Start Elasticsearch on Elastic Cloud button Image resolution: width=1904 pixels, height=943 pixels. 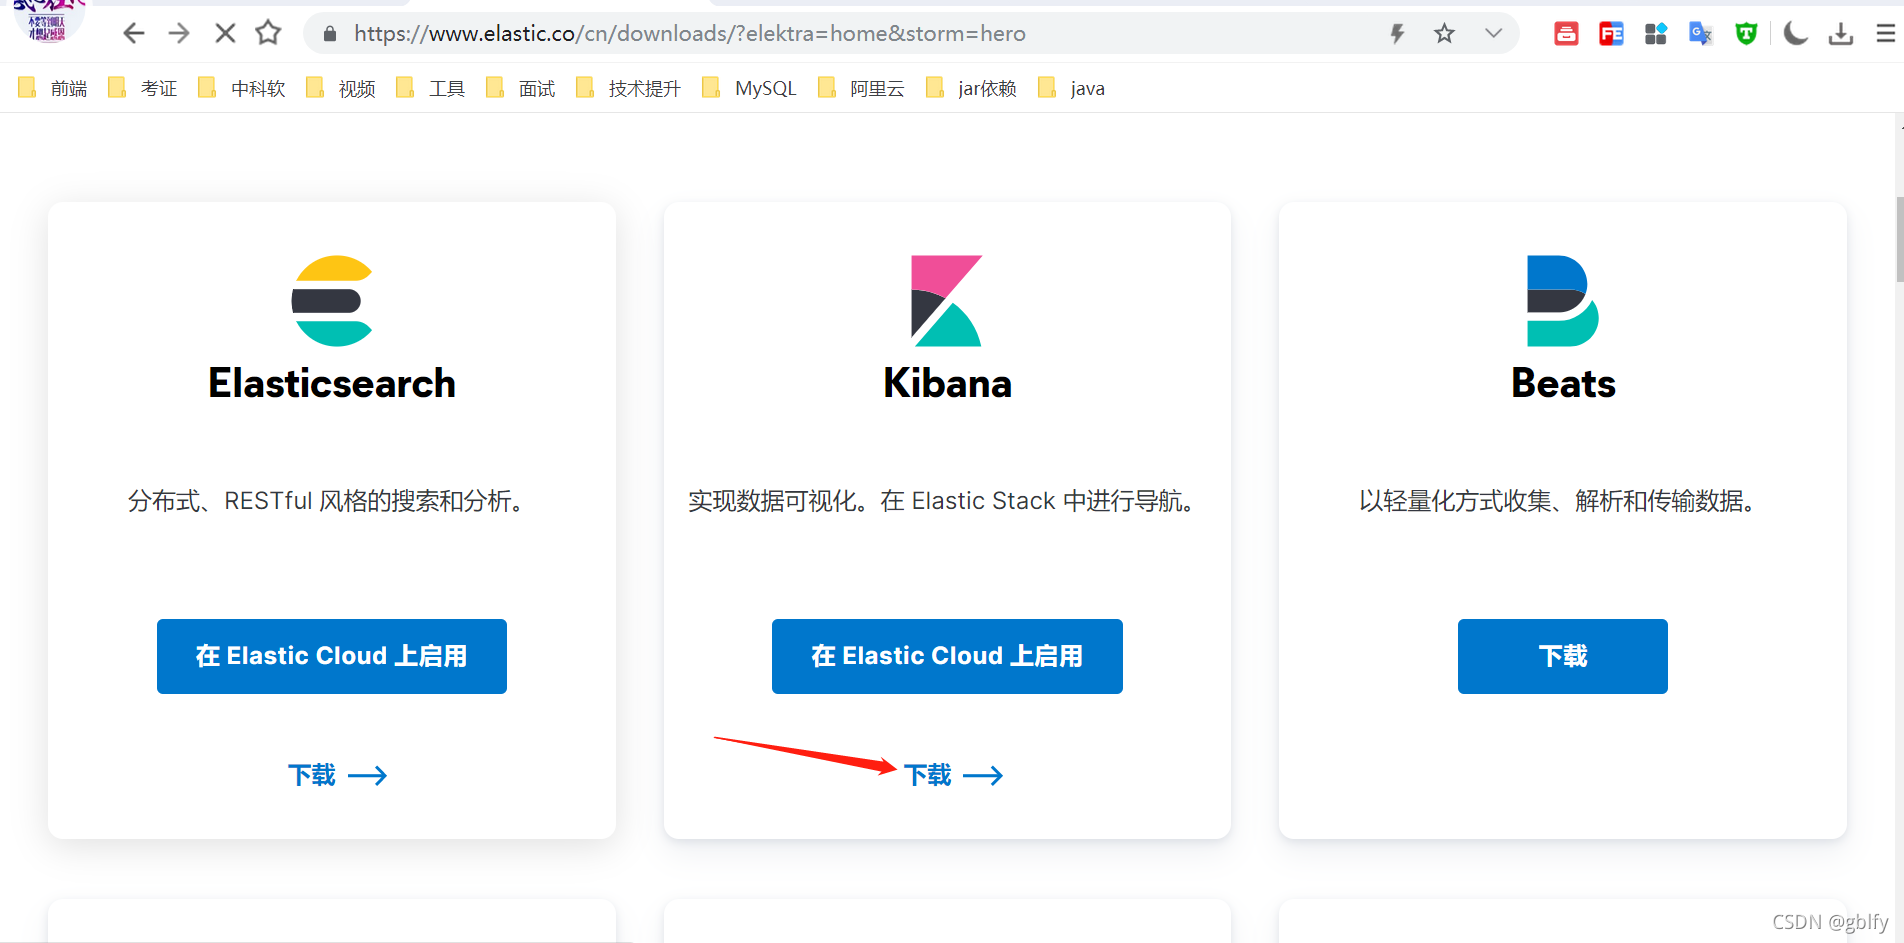(332, 656)
